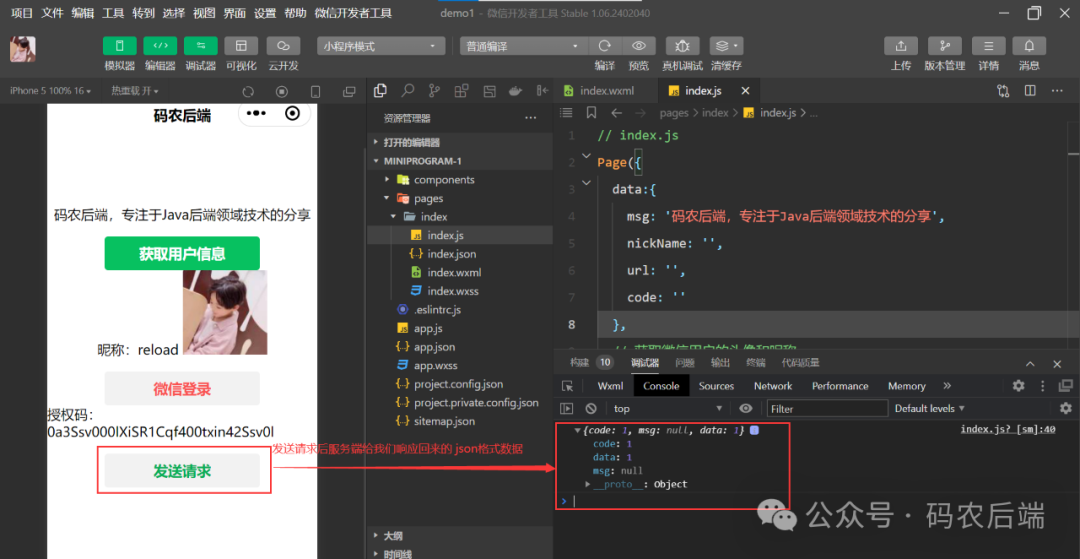Open the Search magnifier sidebar icon

coord(408,90)
